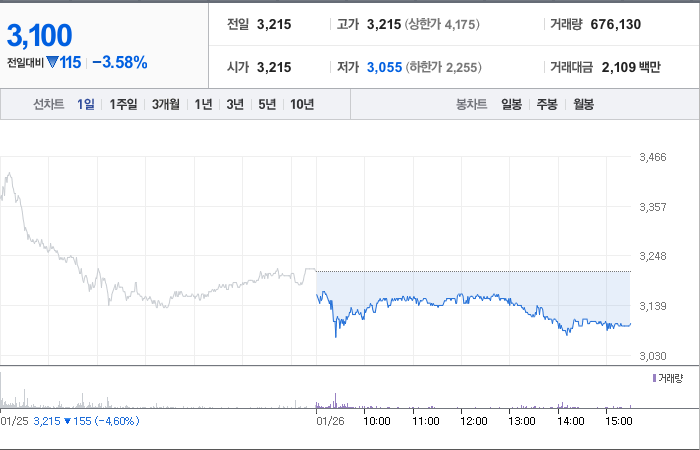Screen dimensions: 700x450
Task: Select the 1일 line chart tab
Action: tap(86, 104)
